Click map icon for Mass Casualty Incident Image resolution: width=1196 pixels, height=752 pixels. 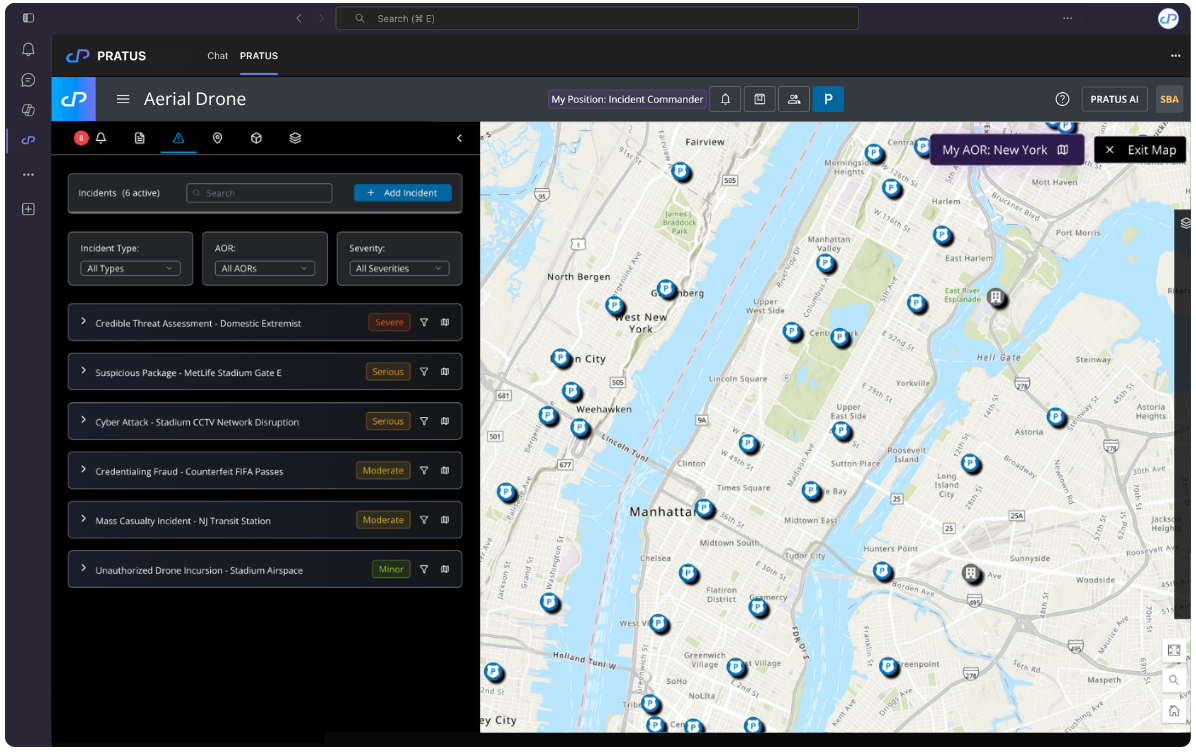pos(445,520)
